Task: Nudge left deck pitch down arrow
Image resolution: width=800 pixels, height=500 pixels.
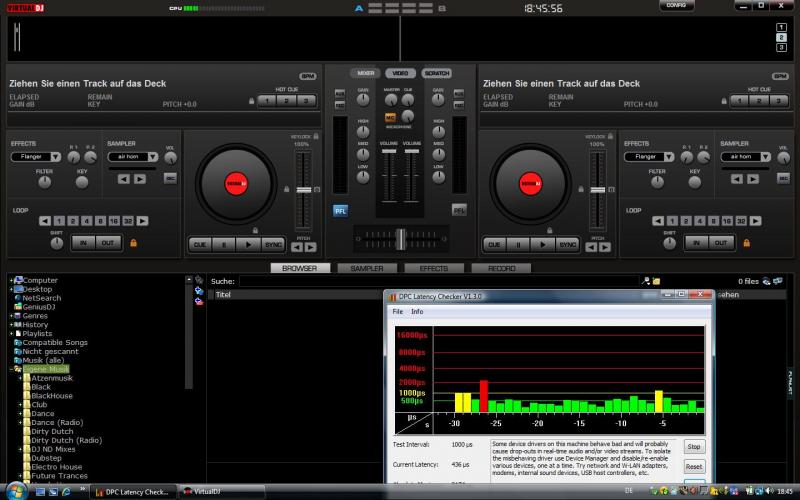Action: [x=297, y=247]
